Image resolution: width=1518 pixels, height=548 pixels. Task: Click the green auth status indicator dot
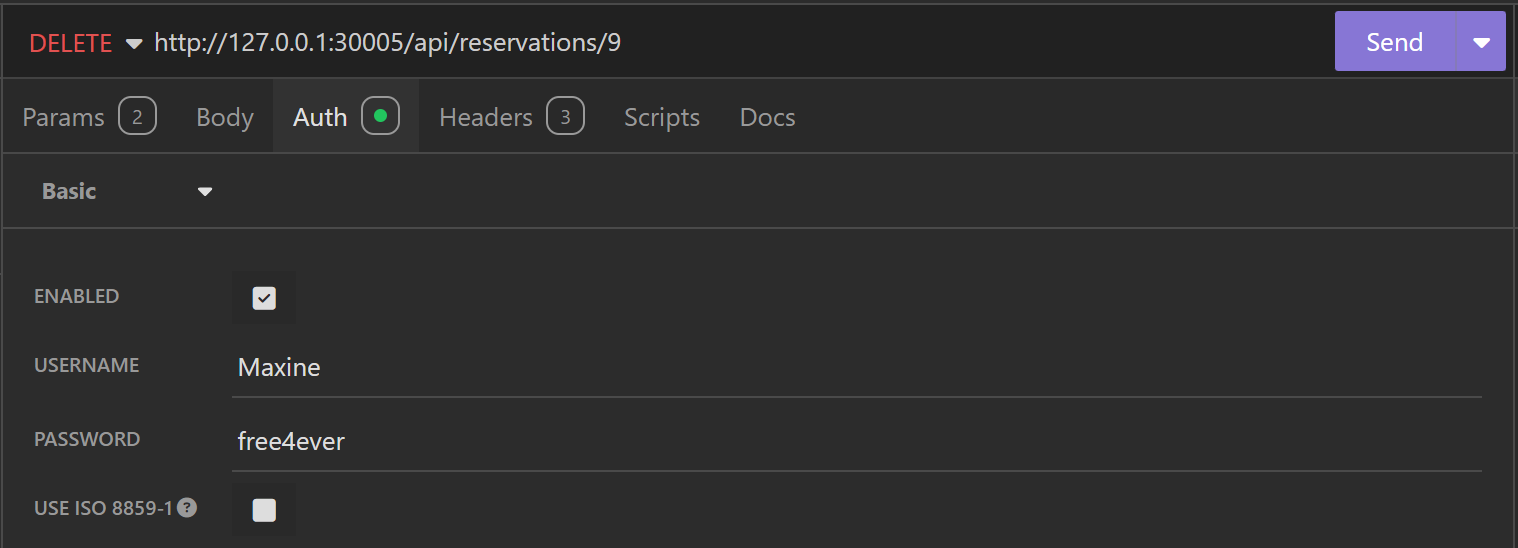(x=380, y=117)
